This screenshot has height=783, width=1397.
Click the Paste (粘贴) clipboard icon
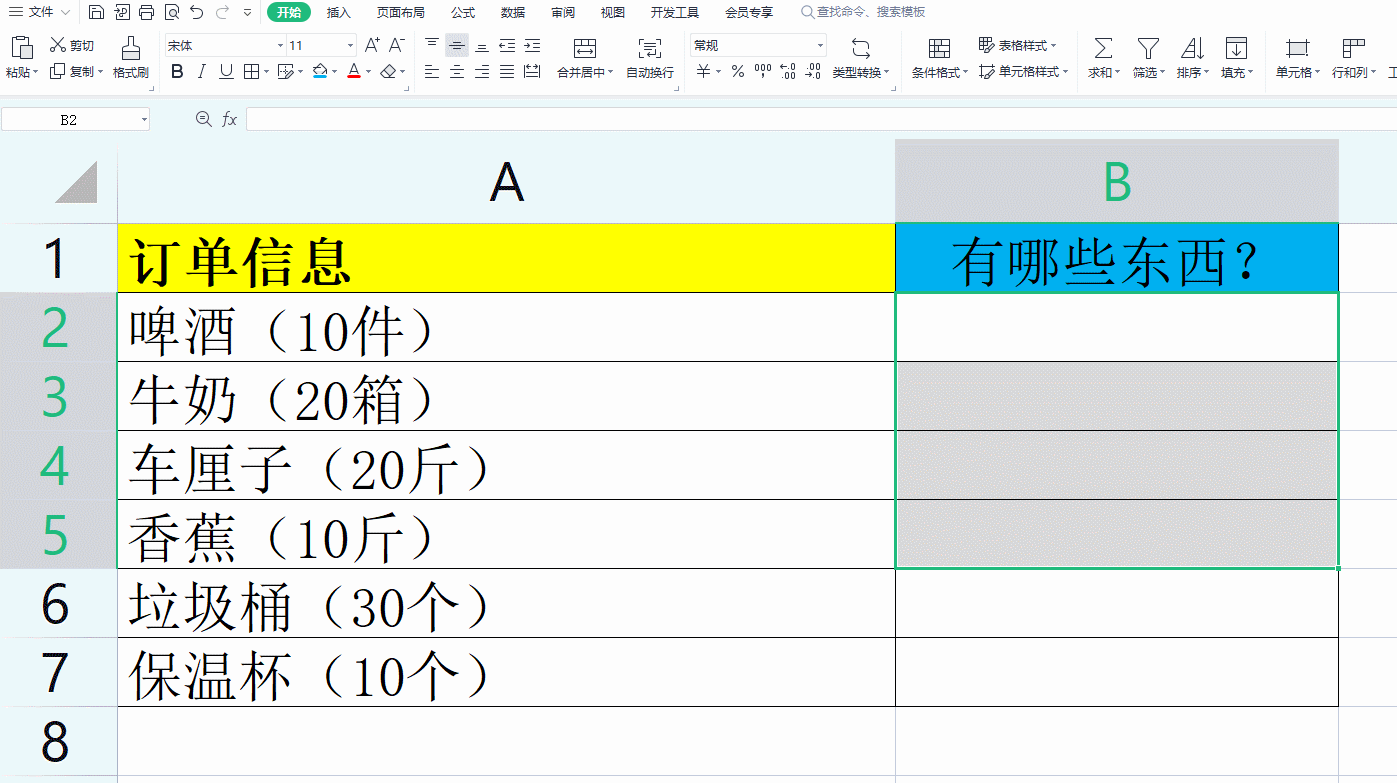21,47
